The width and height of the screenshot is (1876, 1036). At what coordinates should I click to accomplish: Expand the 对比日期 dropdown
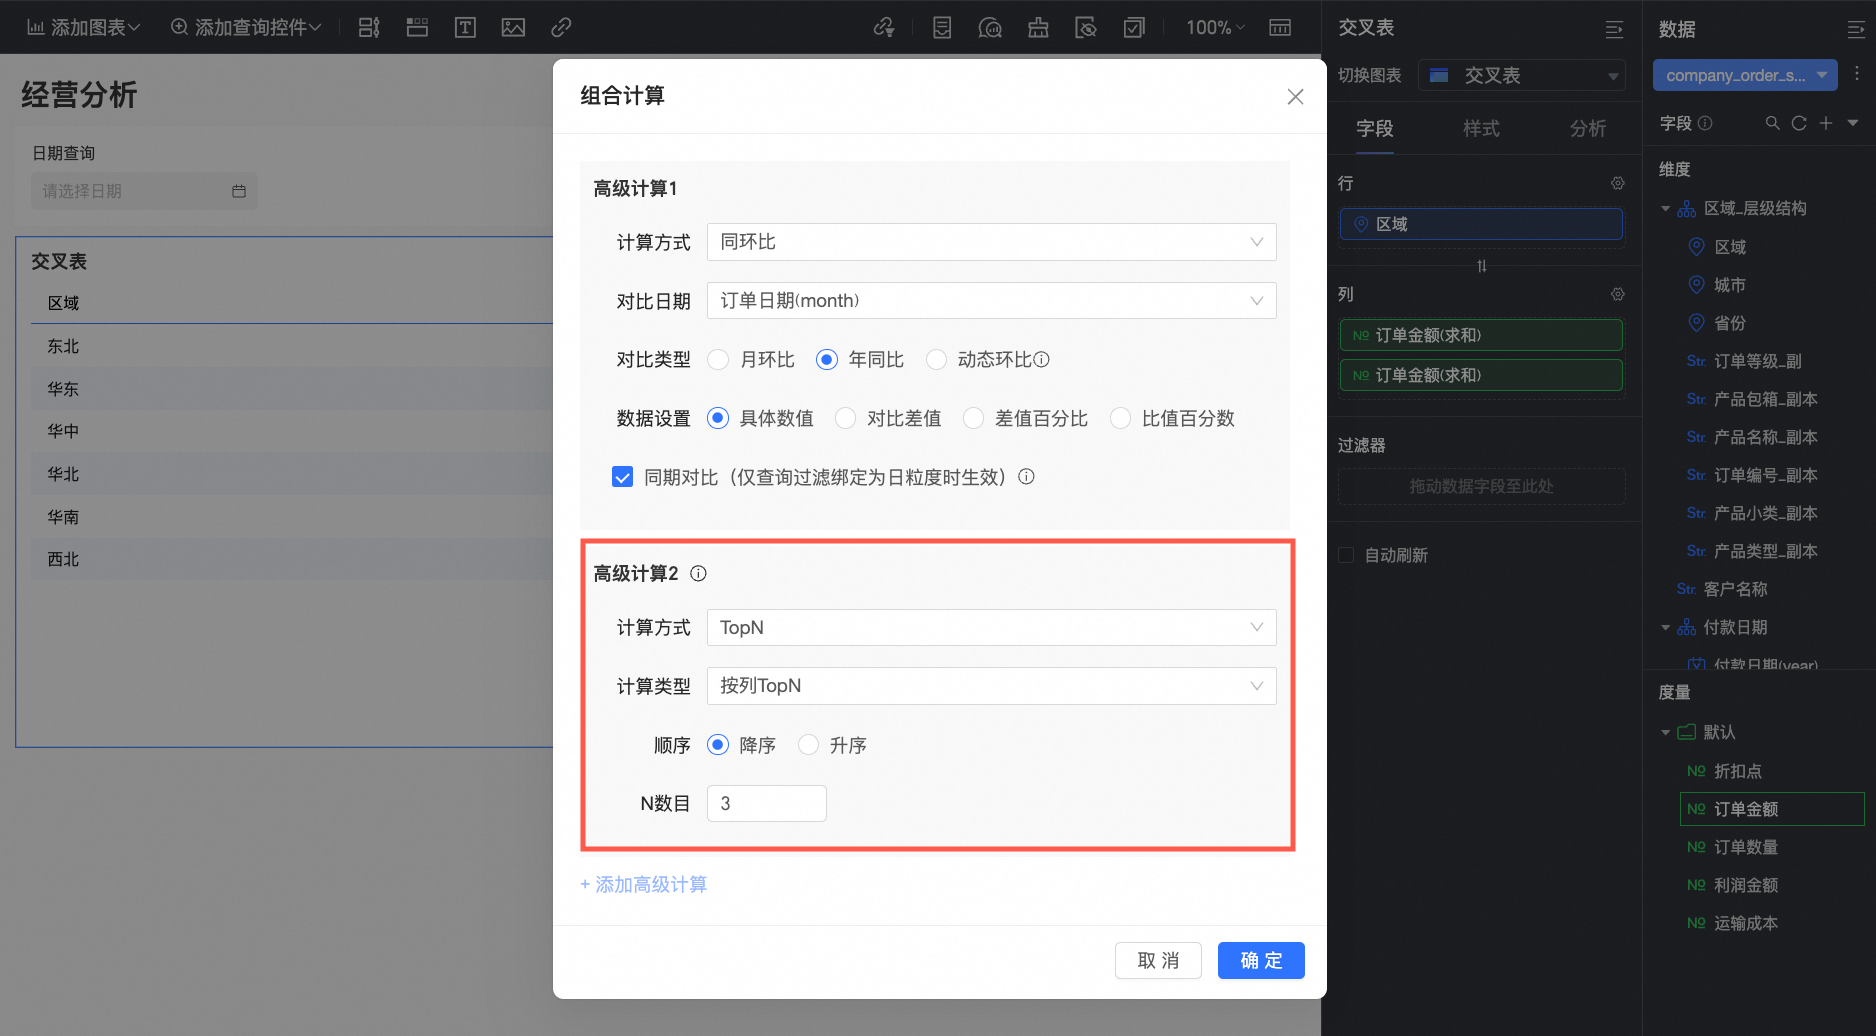(x=991, y=301)
